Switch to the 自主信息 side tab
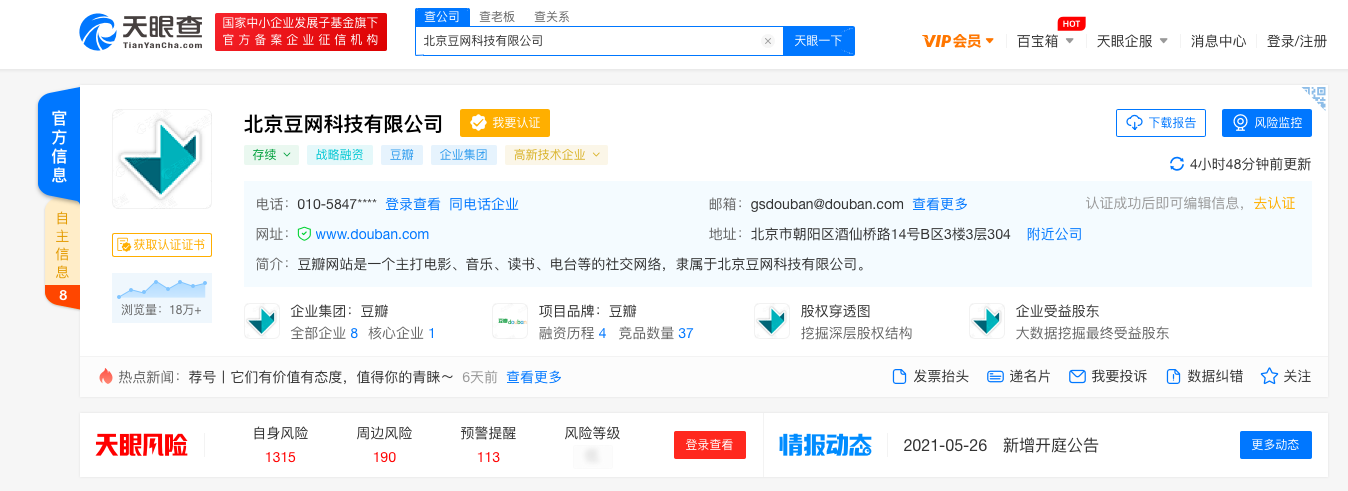This screenshot has width=1348, height=491. coord(62,245)
